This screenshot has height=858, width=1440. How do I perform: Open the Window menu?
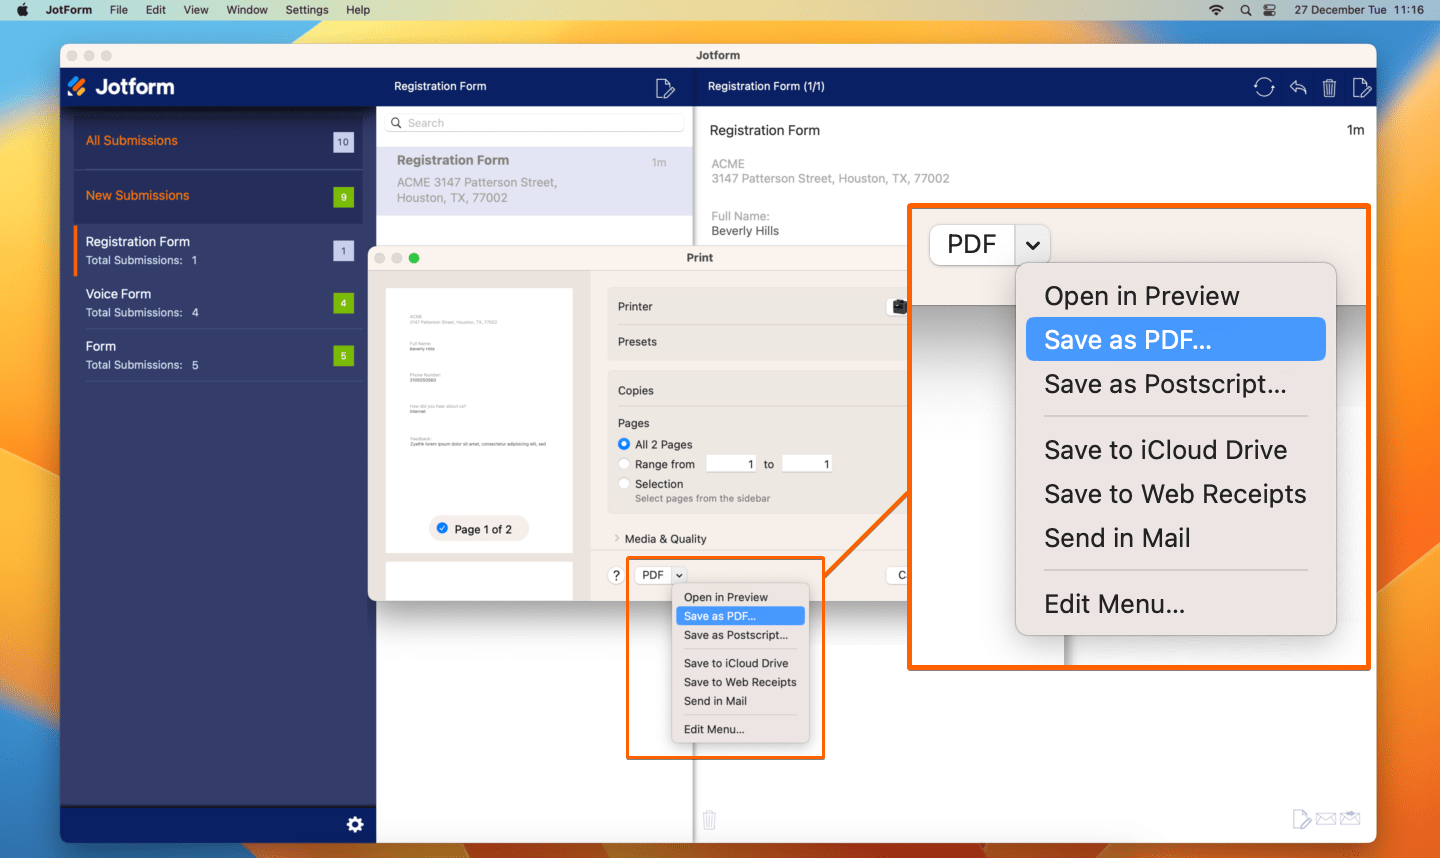[x=247, y=10]
